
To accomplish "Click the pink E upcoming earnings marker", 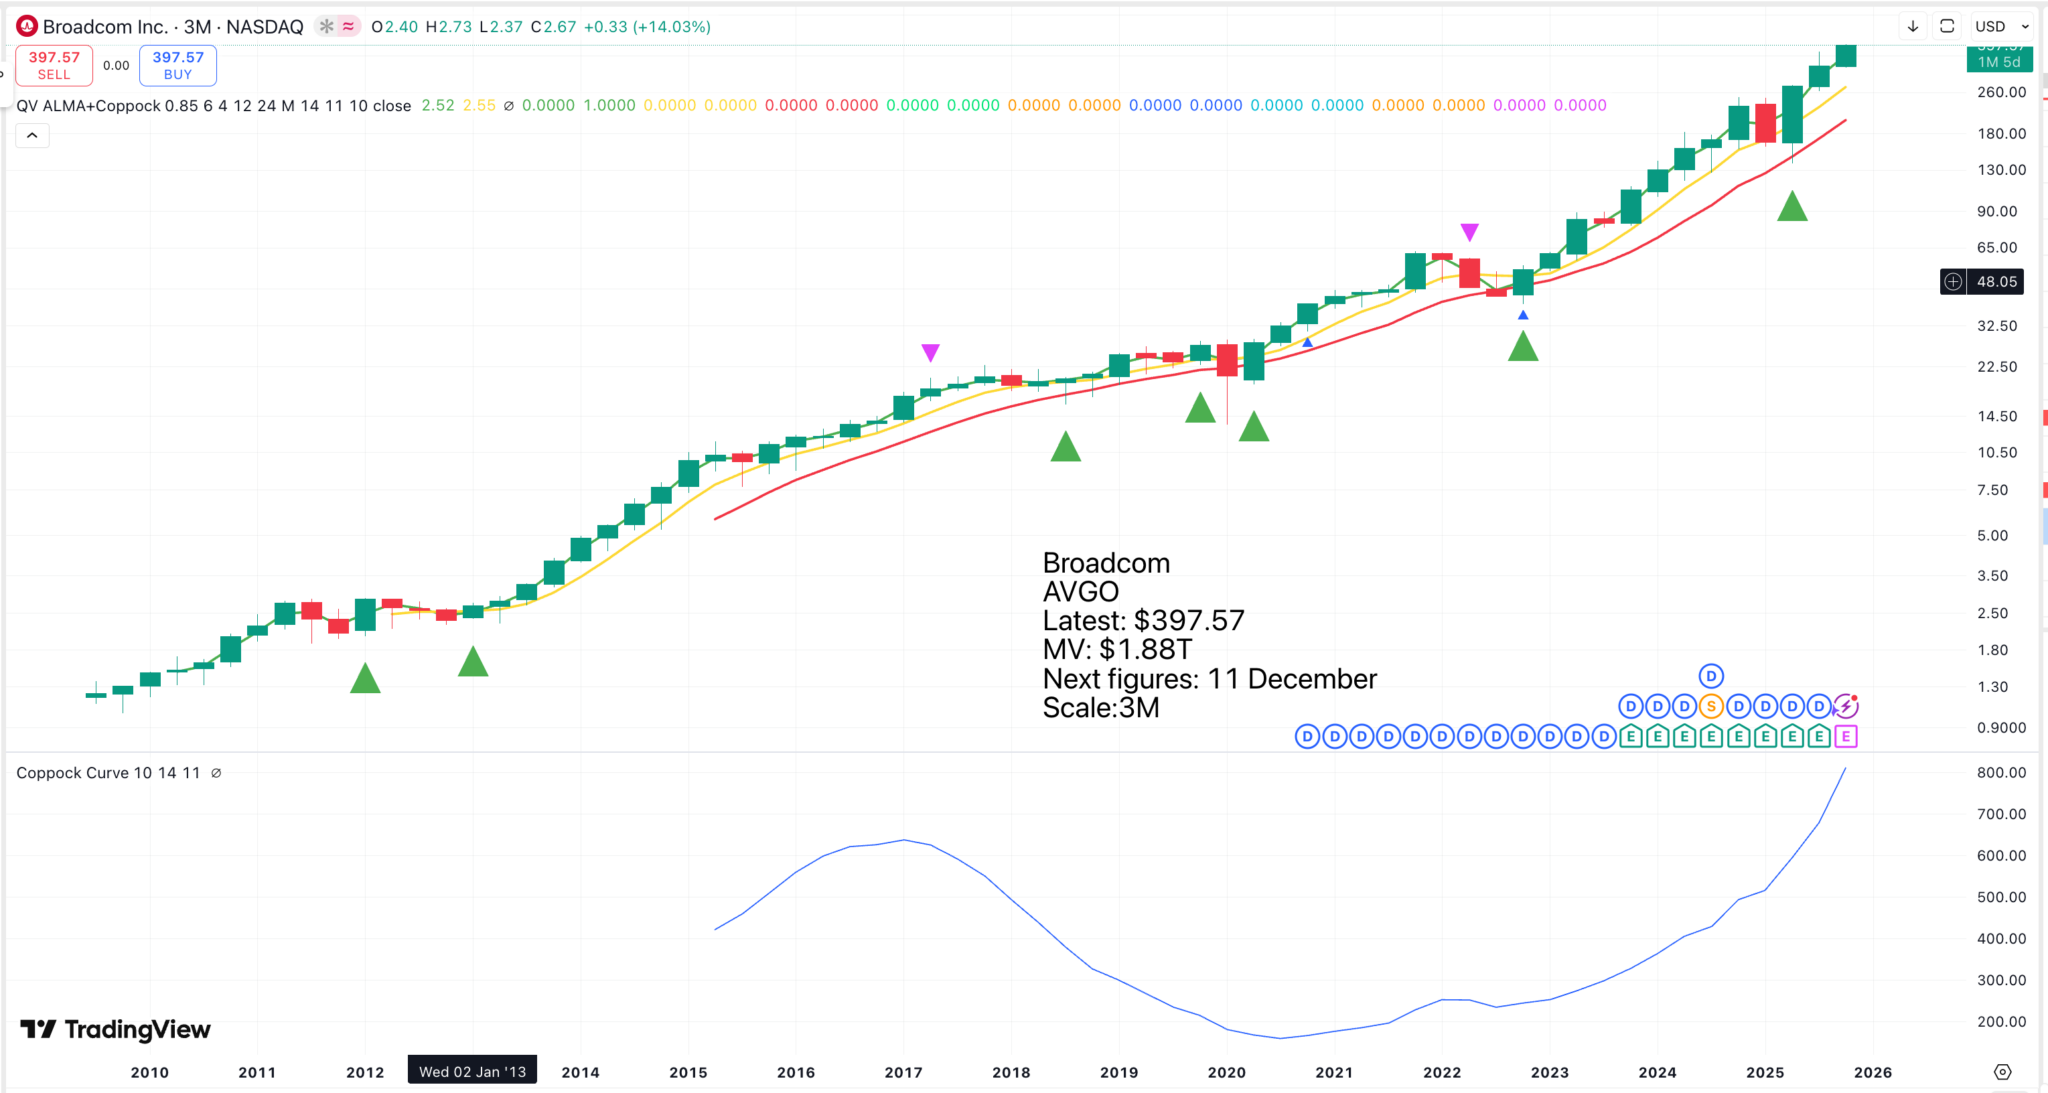I will (x=1846, y=737).
